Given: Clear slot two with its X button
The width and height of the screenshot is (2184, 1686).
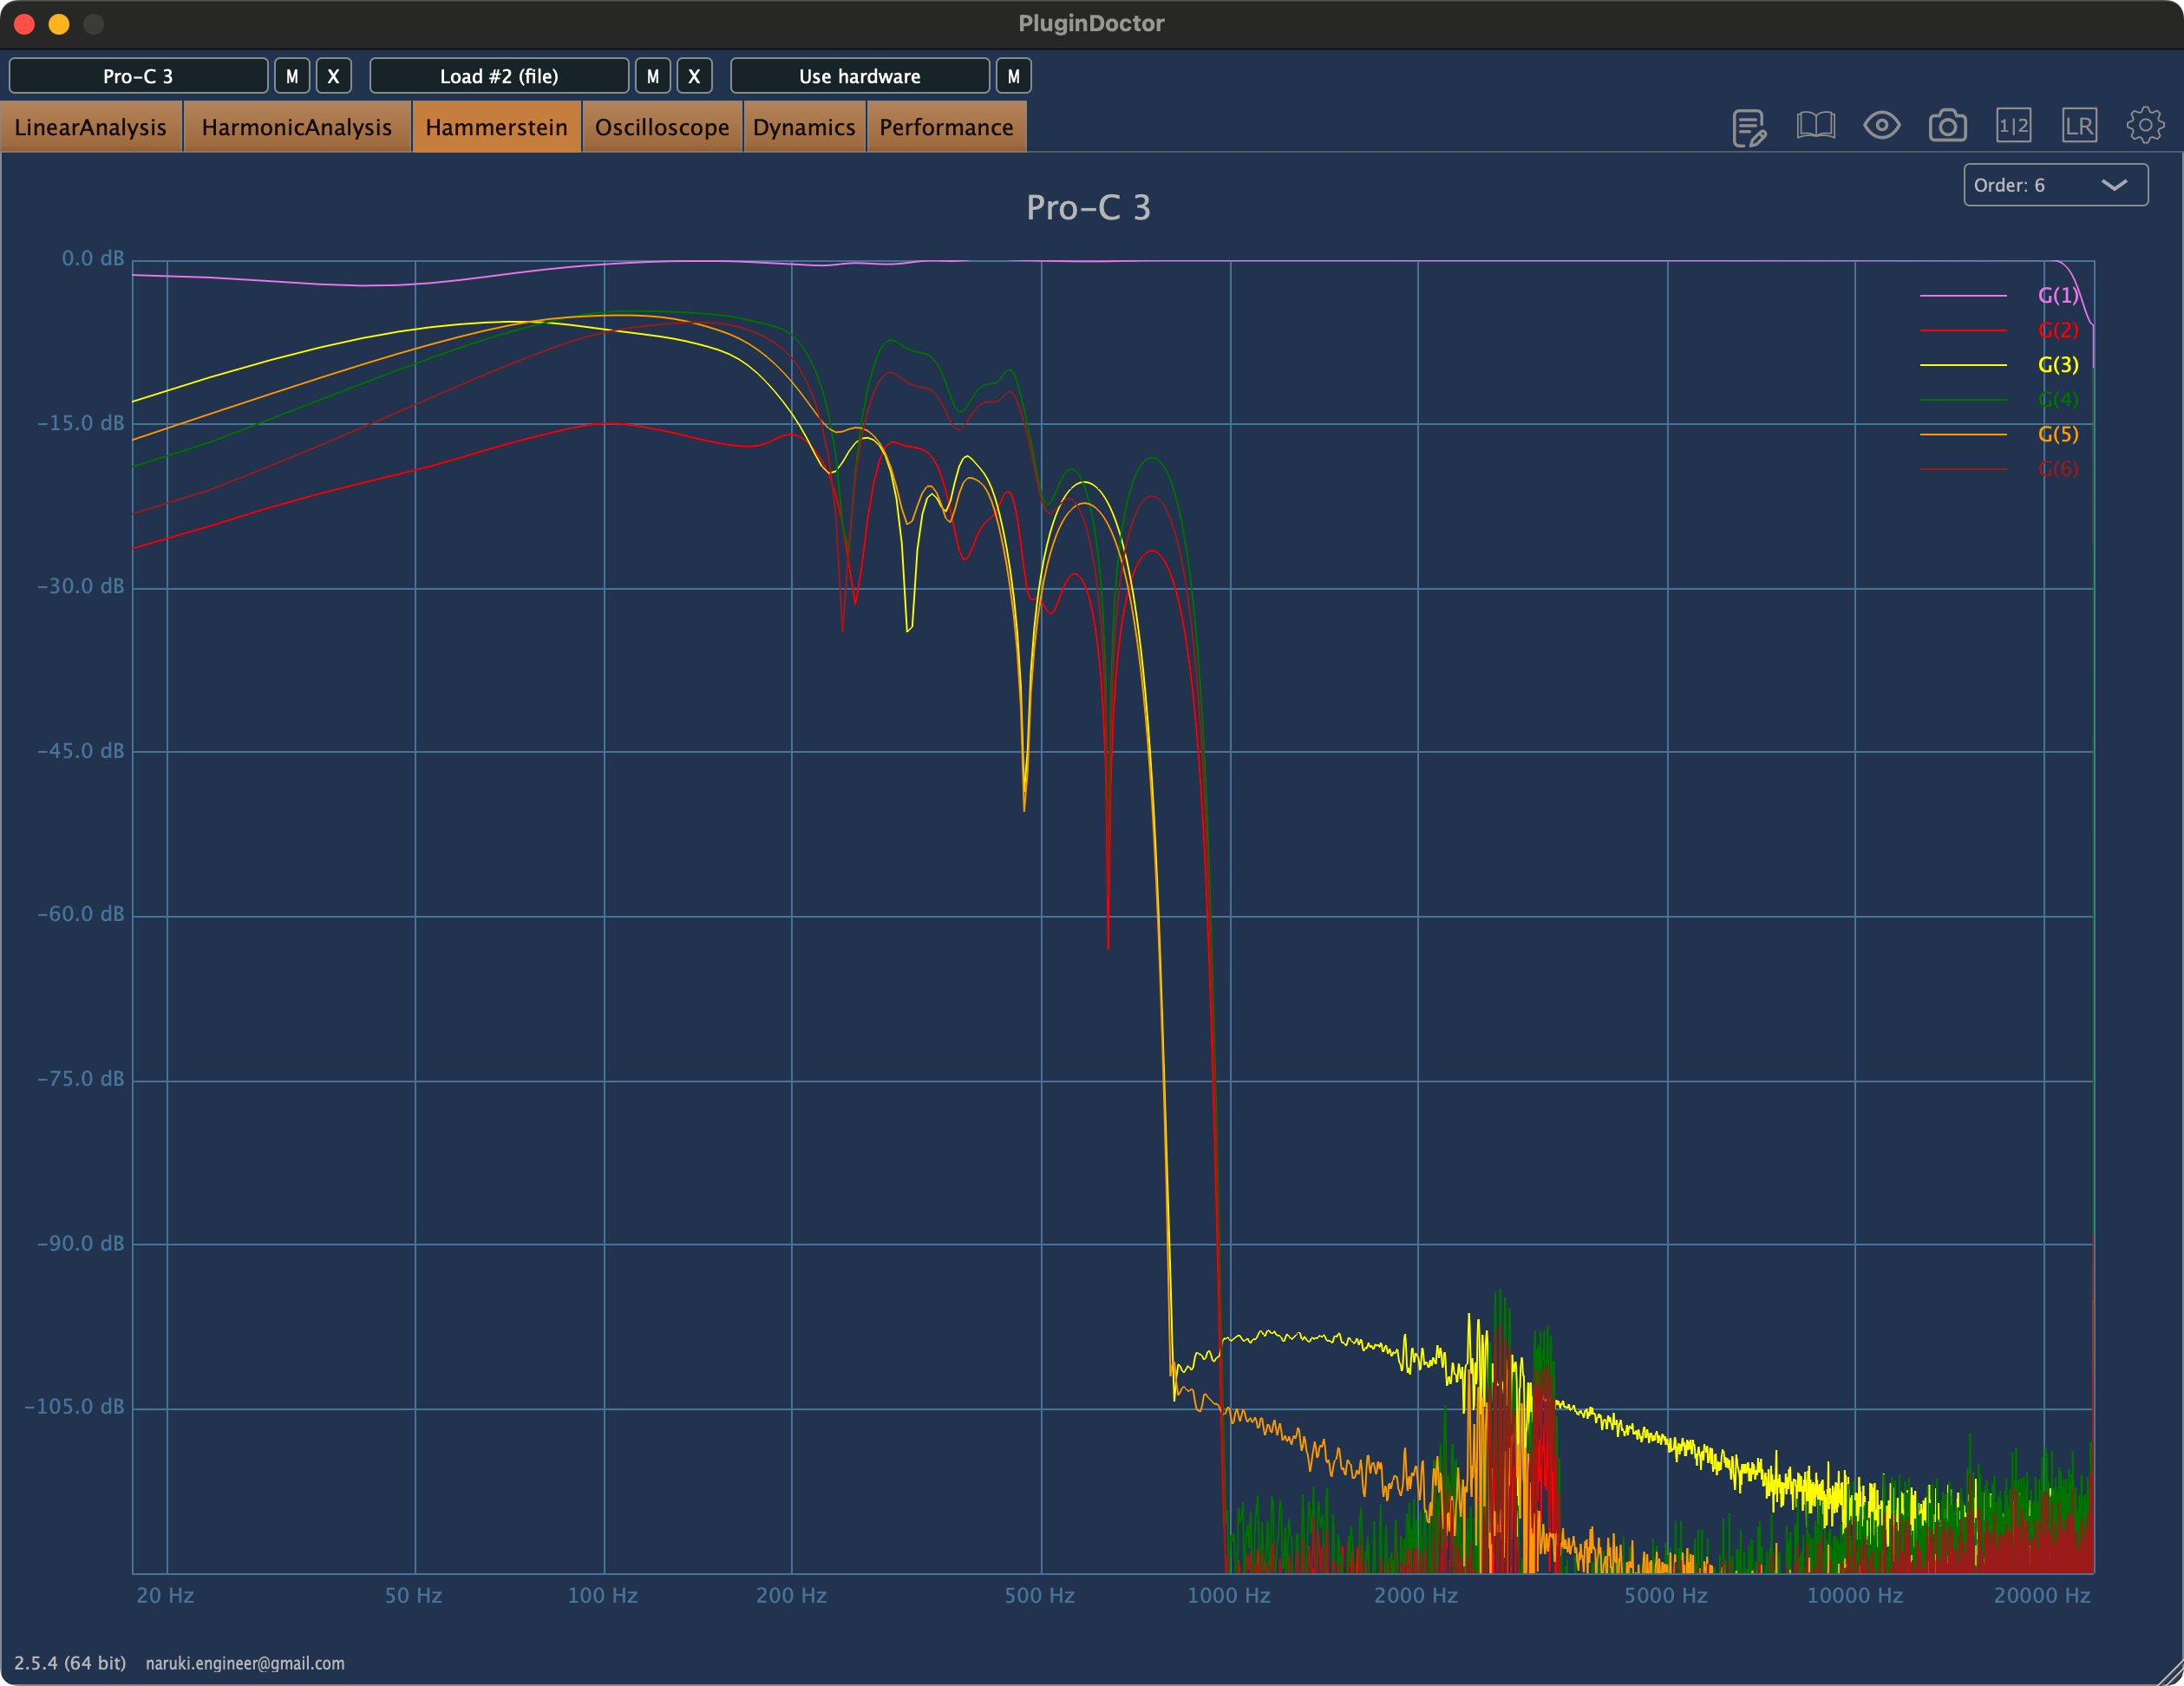Looking at the screenshot, I should coord(694,76).
